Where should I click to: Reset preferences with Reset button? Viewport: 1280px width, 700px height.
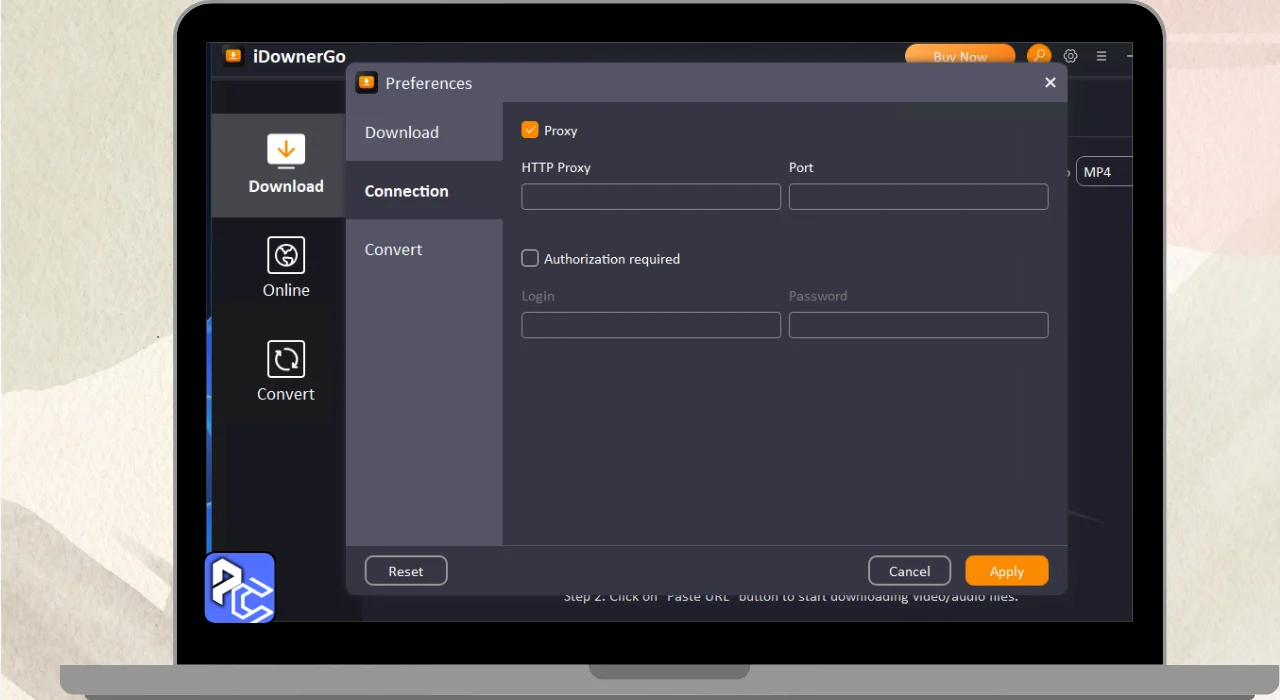[x=406, y=571]
